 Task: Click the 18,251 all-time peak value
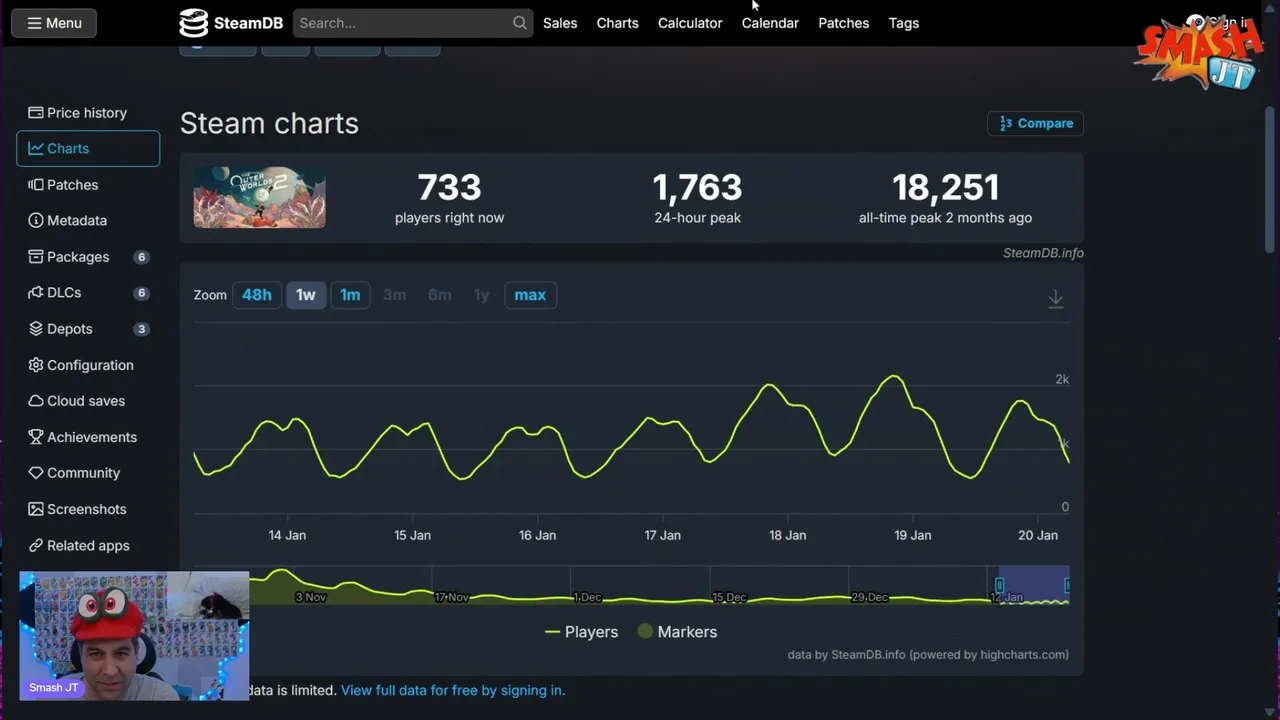[x=945, y=187]
